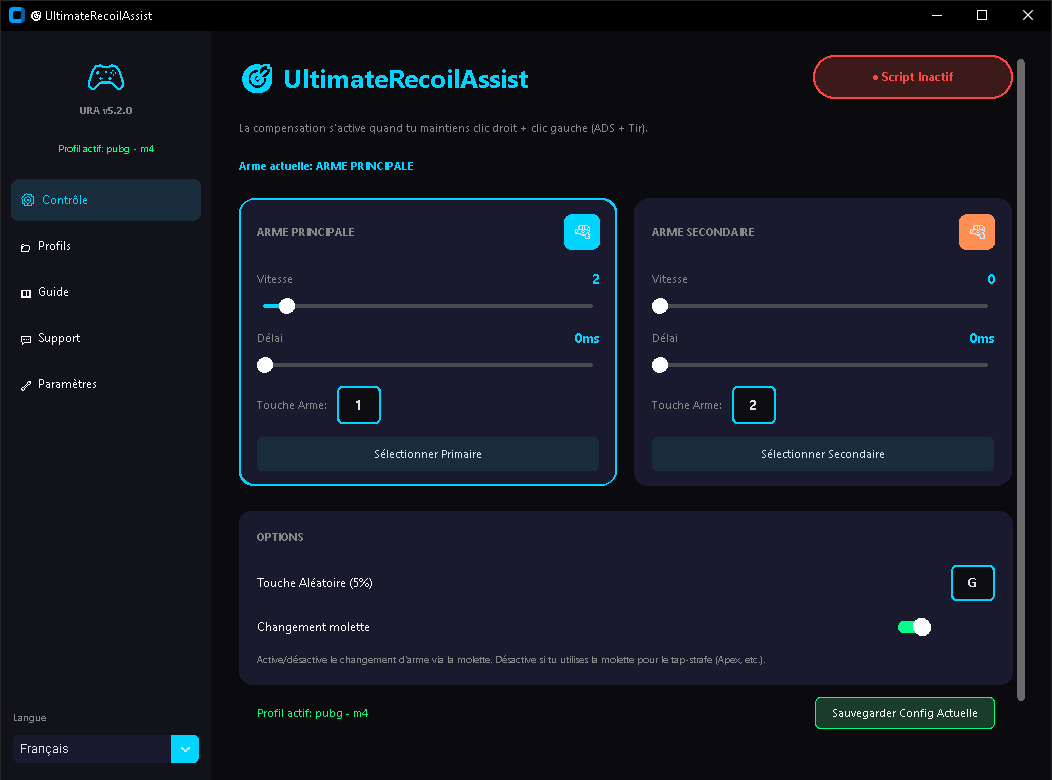
Task: Disable the Changement molette switch
Action: pos(914,627)
